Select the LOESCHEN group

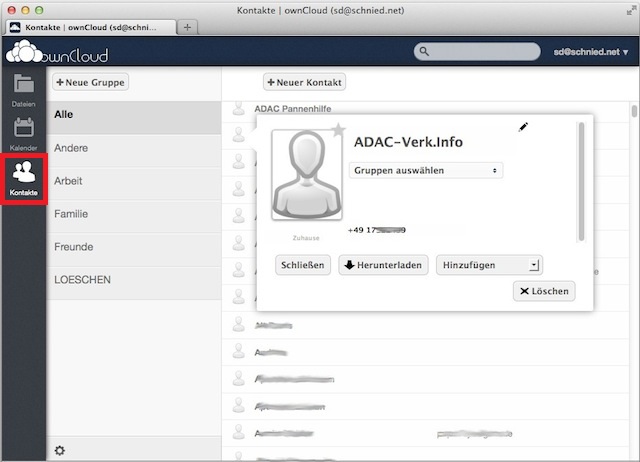pyautogui.click(x=134, y=282)
